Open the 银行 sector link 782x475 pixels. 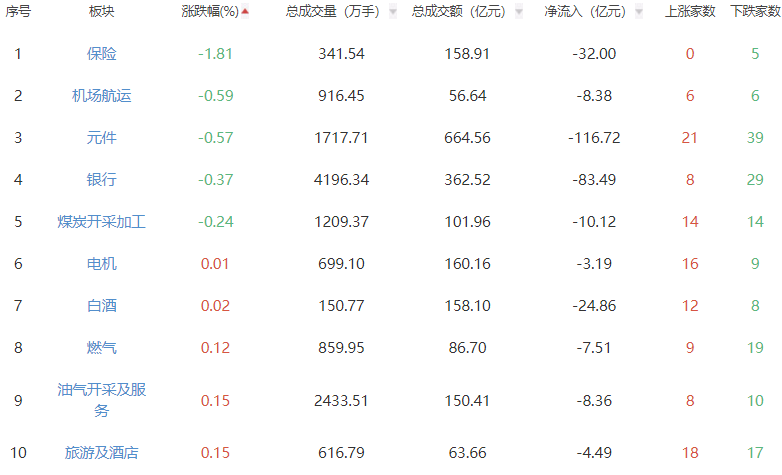pos(101,180)
